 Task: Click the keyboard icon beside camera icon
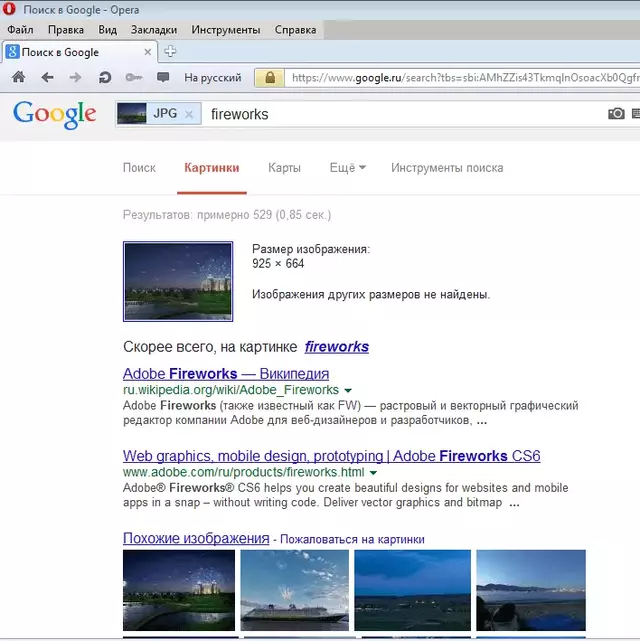[636, 114]
